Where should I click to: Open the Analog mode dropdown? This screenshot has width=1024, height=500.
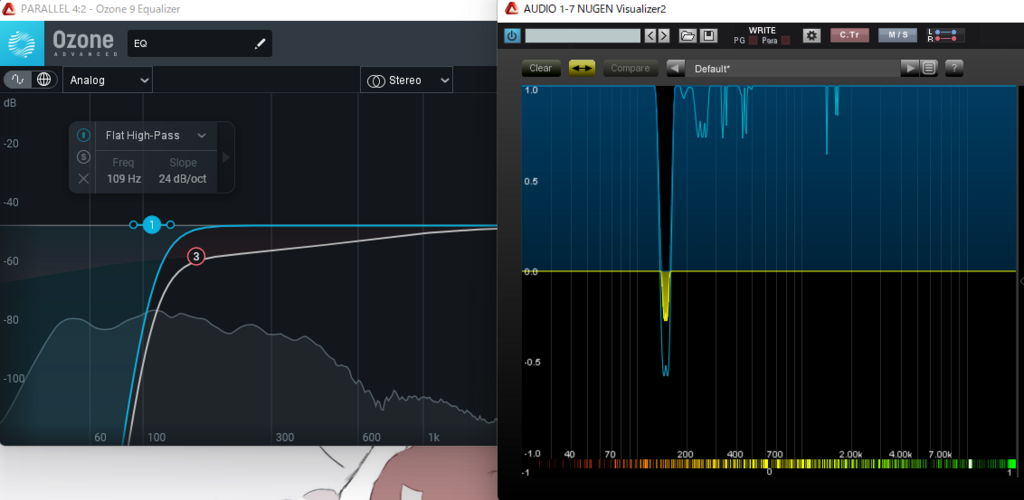(x=108, y=80)
